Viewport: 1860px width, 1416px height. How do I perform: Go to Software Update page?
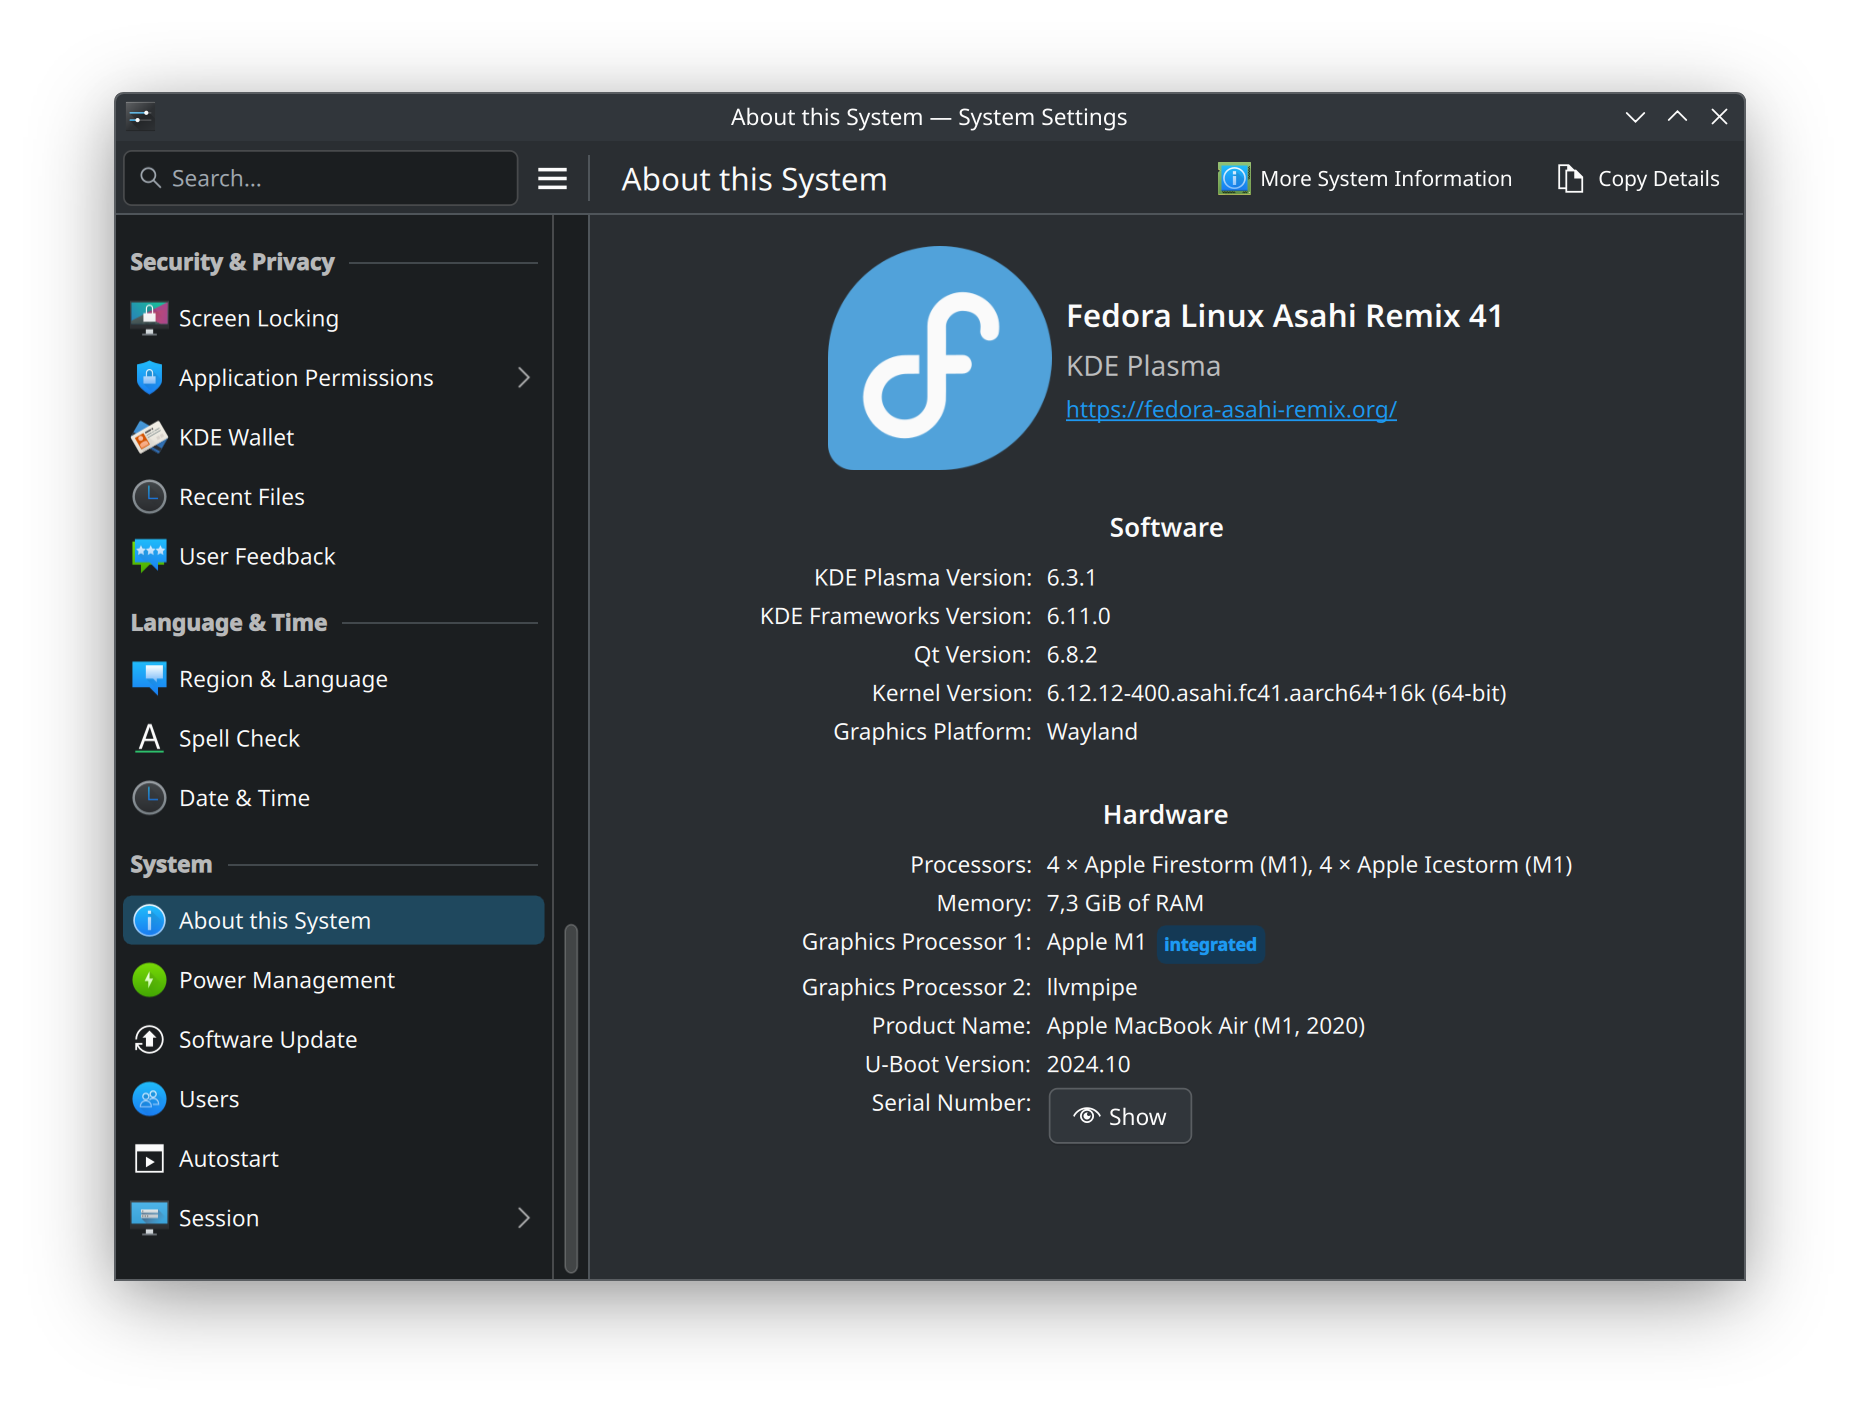pos(333,1039)
